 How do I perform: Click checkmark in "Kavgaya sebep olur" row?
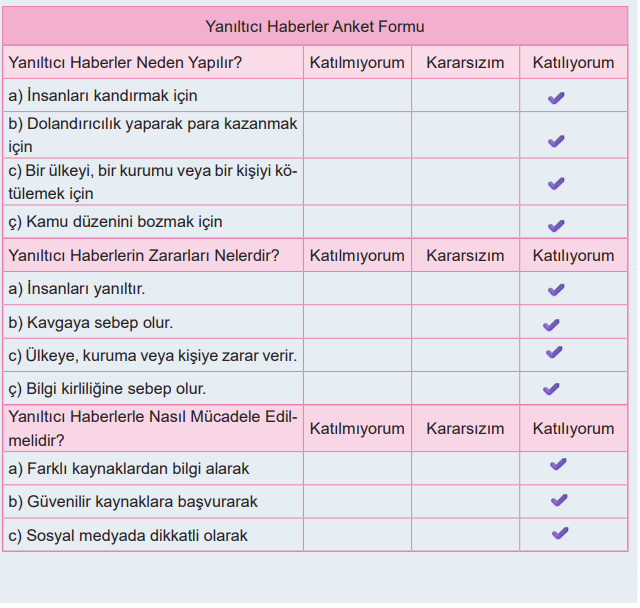pyautogui.click(x=550, y=325)
